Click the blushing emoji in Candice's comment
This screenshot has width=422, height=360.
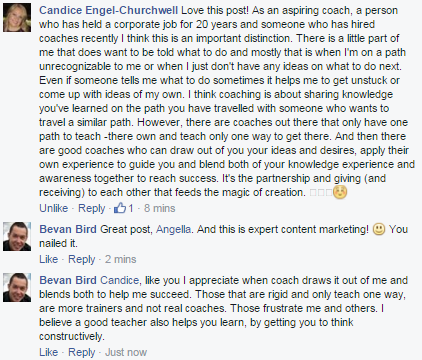[340, 192]
